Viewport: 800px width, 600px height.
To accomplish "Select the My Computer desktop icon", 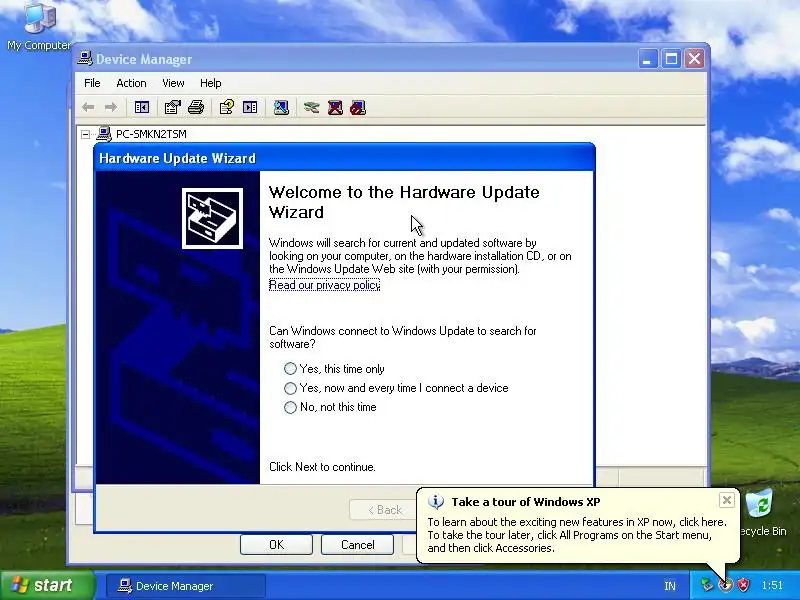I will click(x=39, y=27).
